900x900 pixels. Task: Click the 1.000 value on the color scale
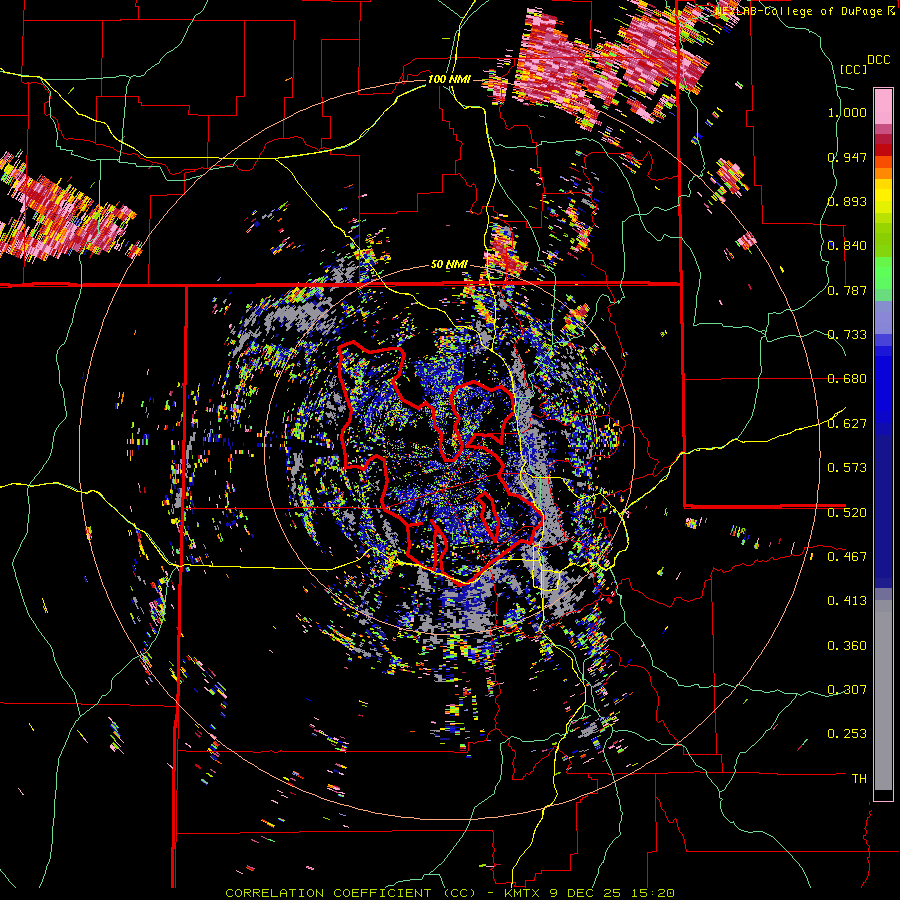[847, 112]
